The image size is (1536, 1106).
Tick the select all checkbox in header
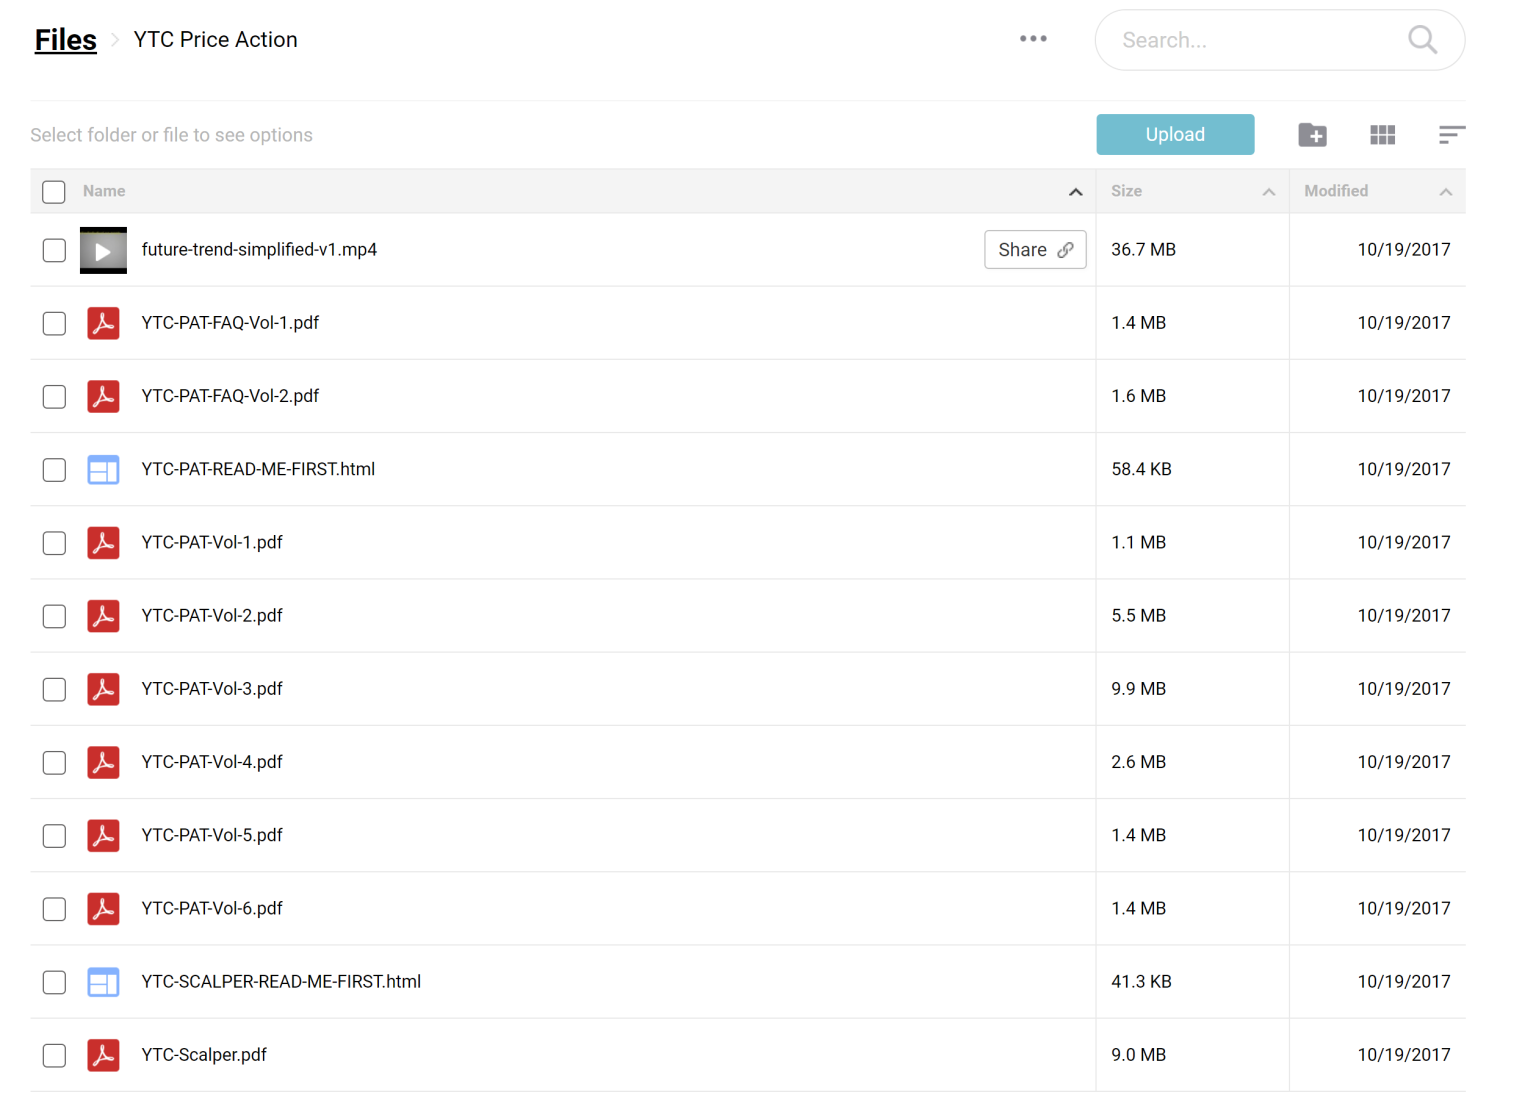(x=54, y=192)
